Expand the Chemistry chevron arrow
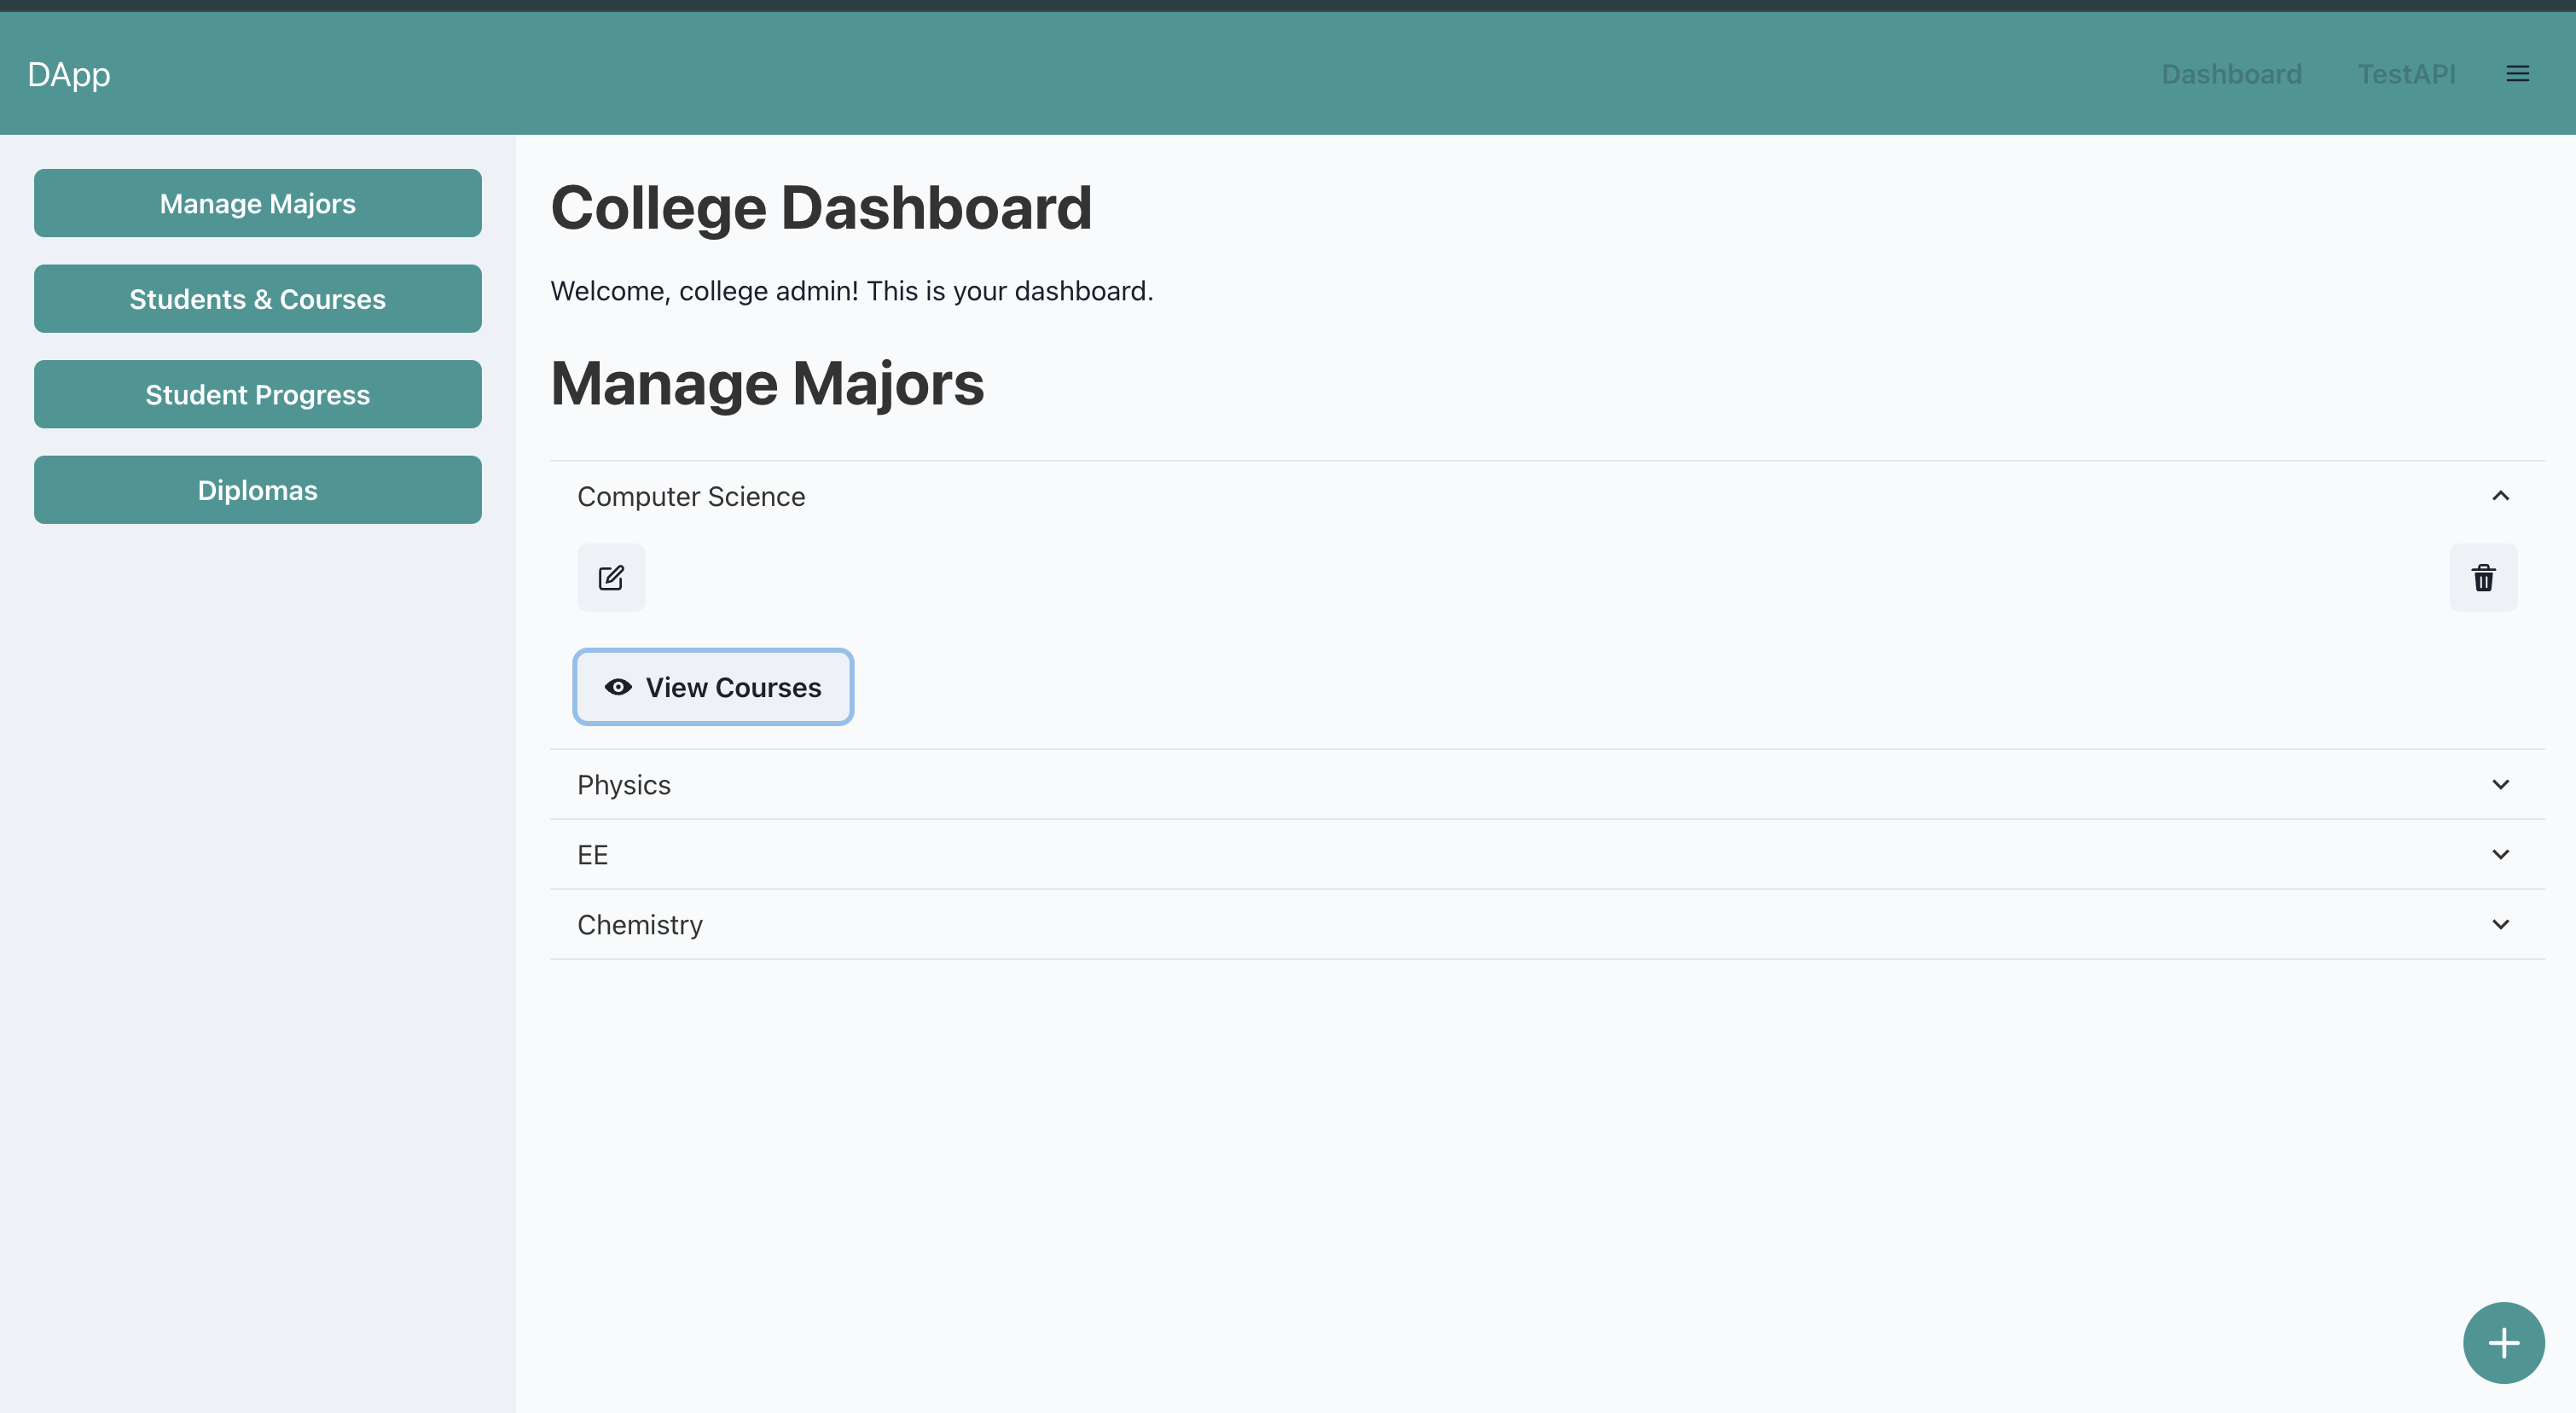 coord(2500,925)
